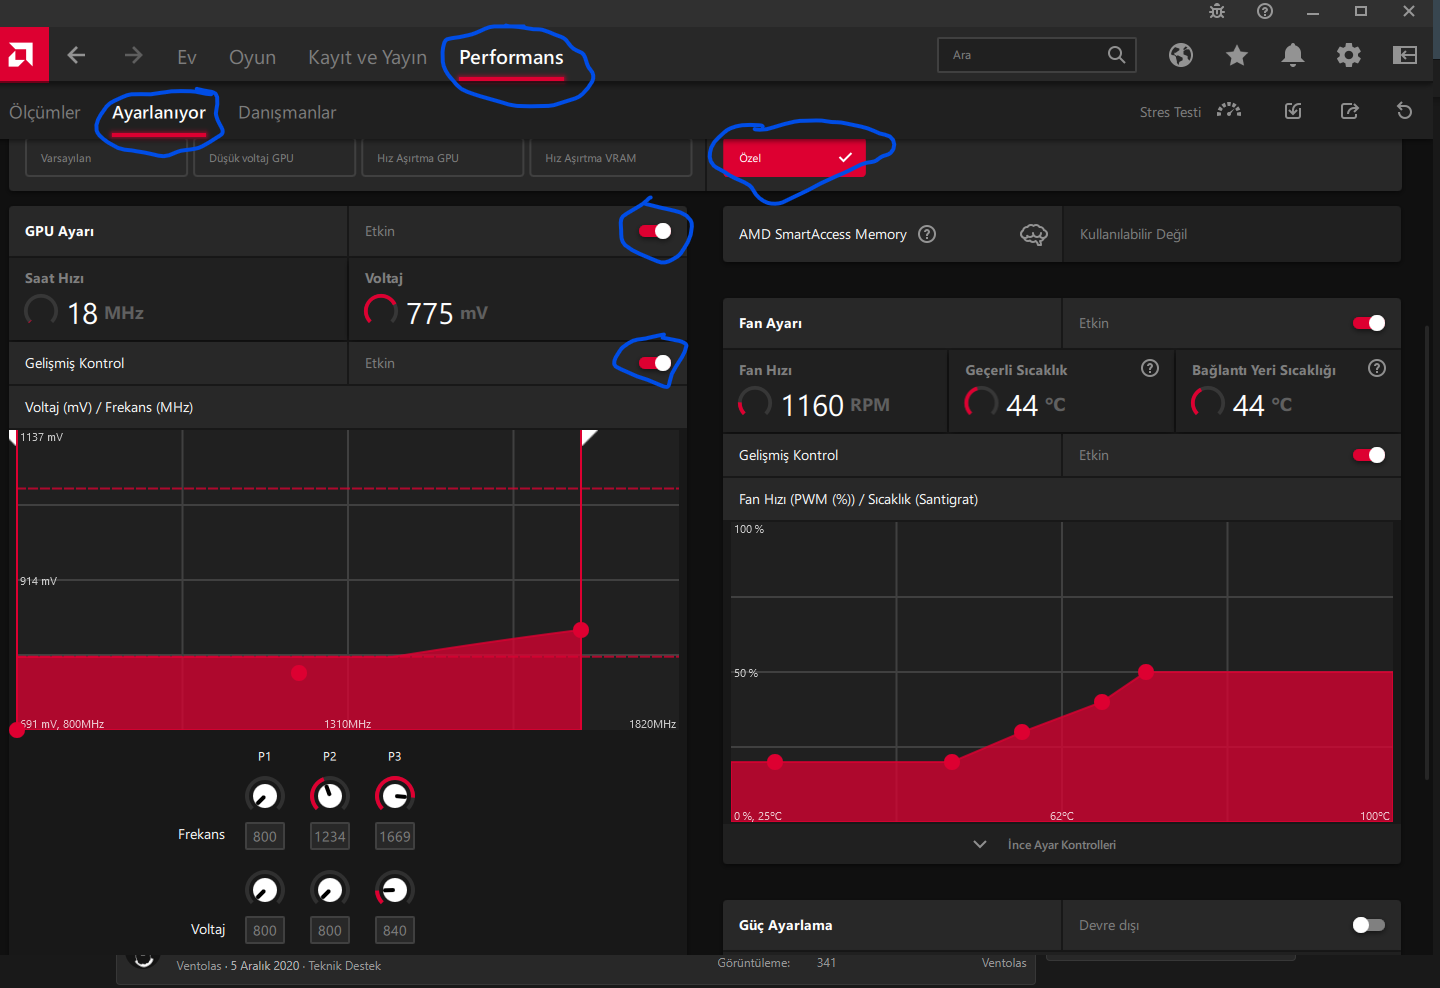Enable Güç Ayarlama toggle
Screen dimensions: 1440x988
[1369, 925]
